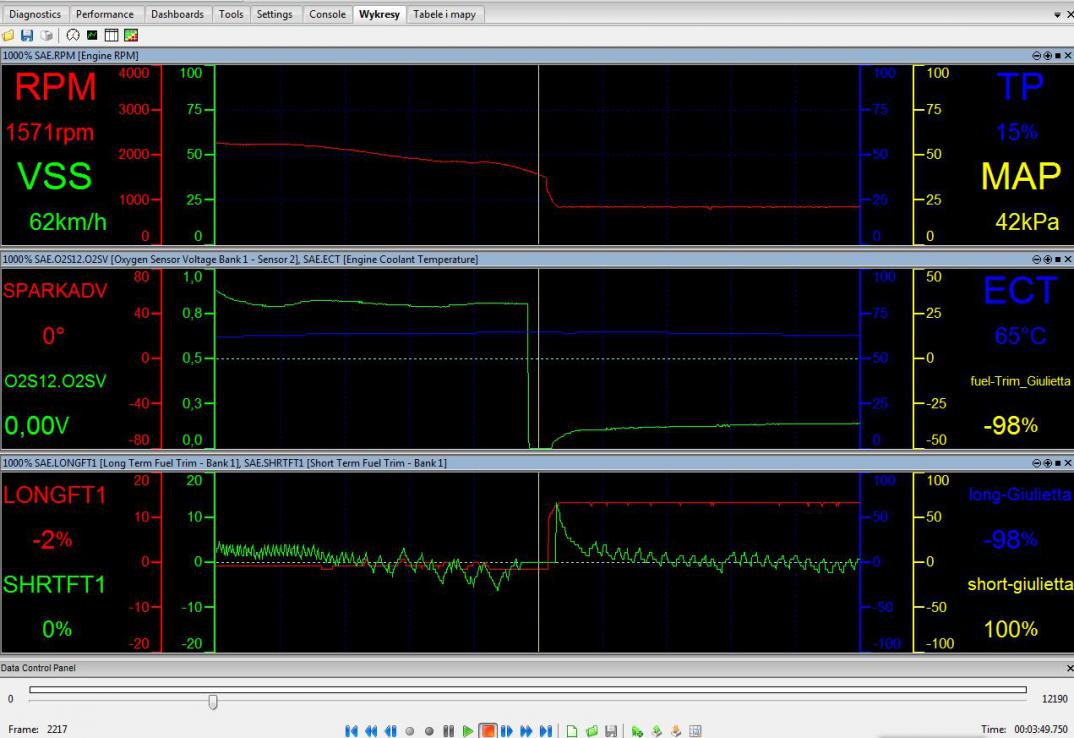Select the SHRTFT1 channel label

point(54,585)
